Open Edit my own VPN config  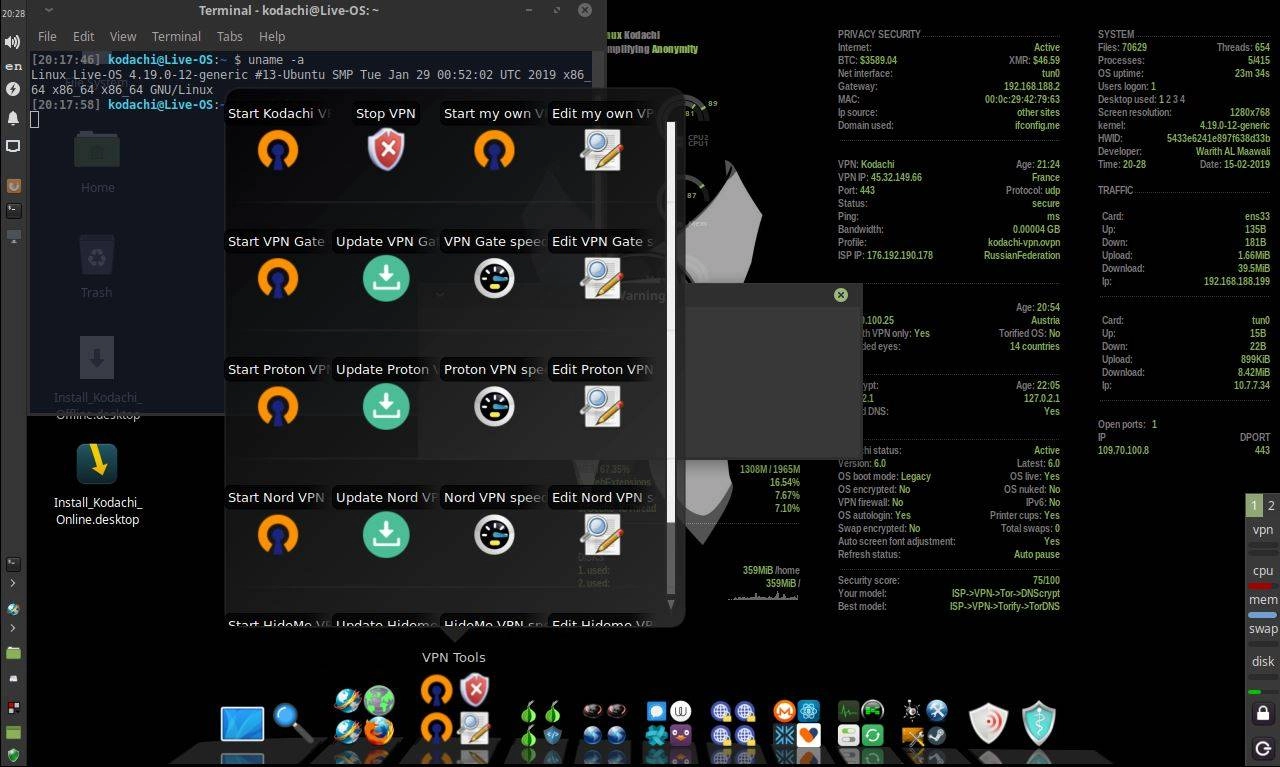coord(602,151)
